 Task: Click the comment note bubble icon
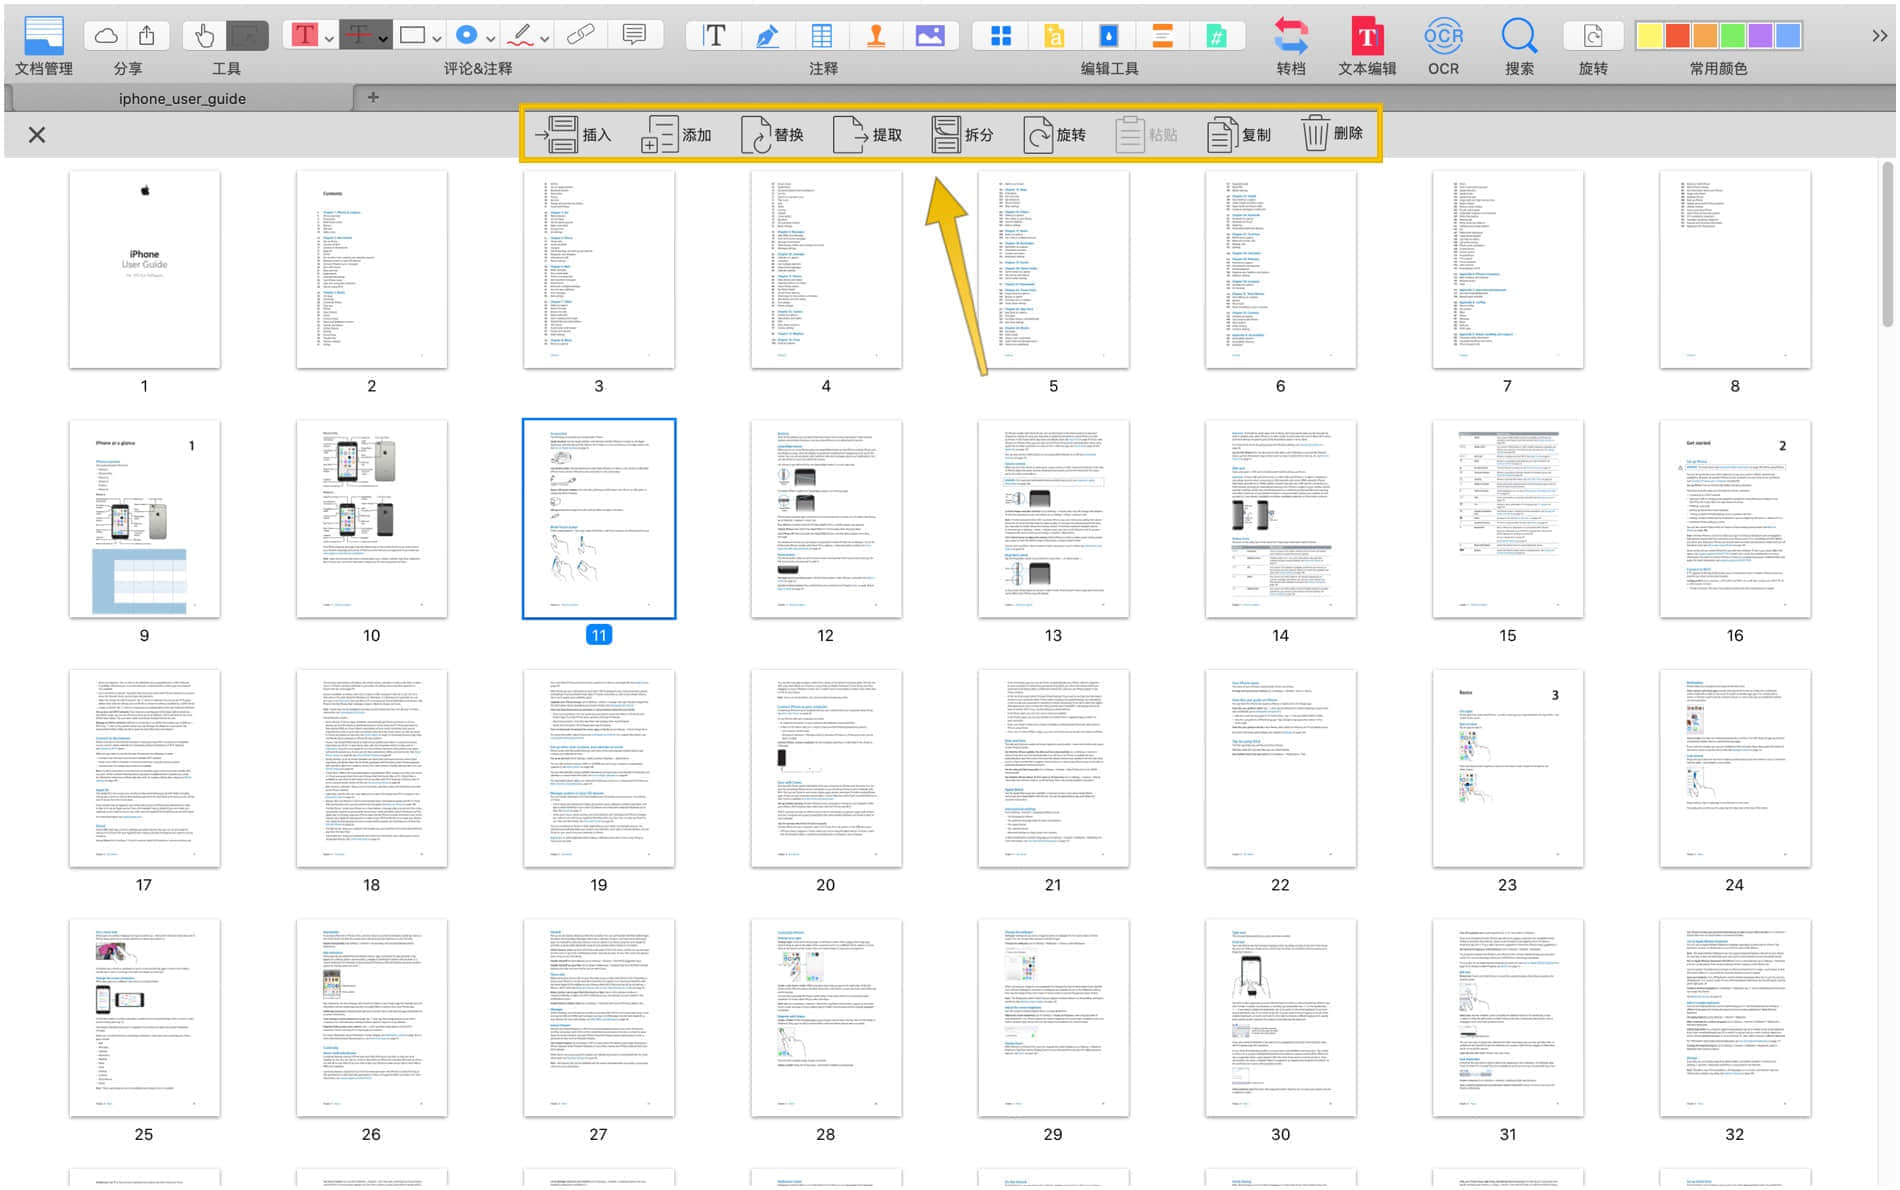pyautogui.click(x=634, y=36)
